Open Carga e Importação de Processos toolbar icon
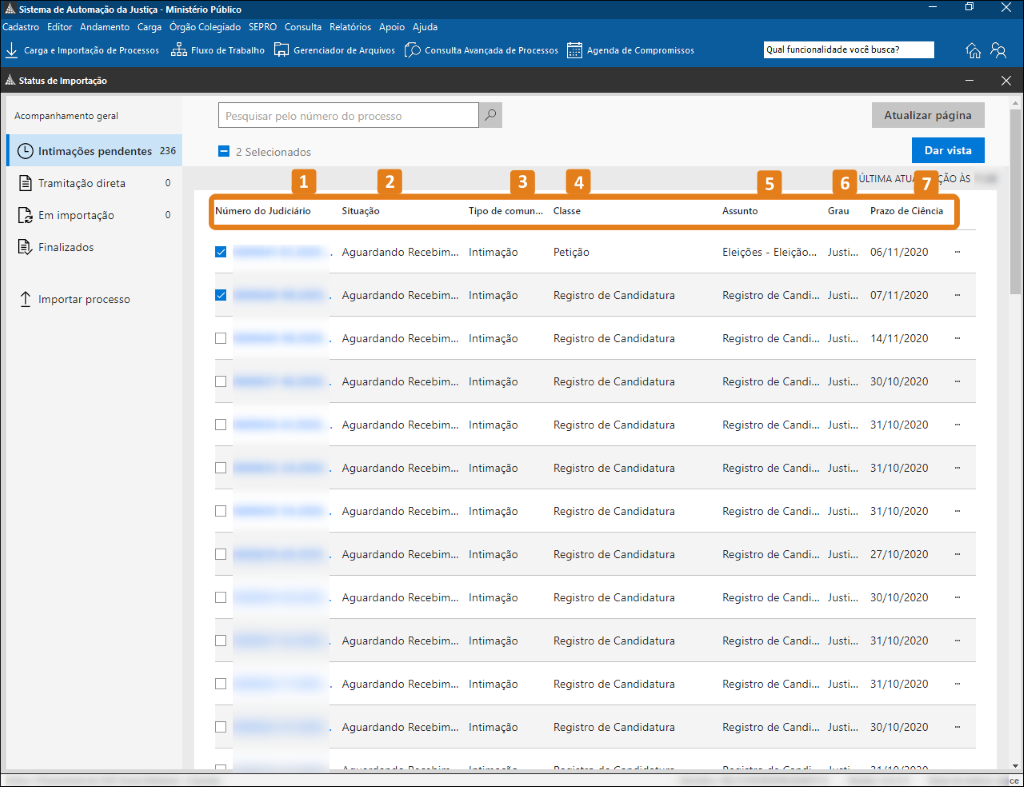The image size is (1024, 787). point(12,50)
